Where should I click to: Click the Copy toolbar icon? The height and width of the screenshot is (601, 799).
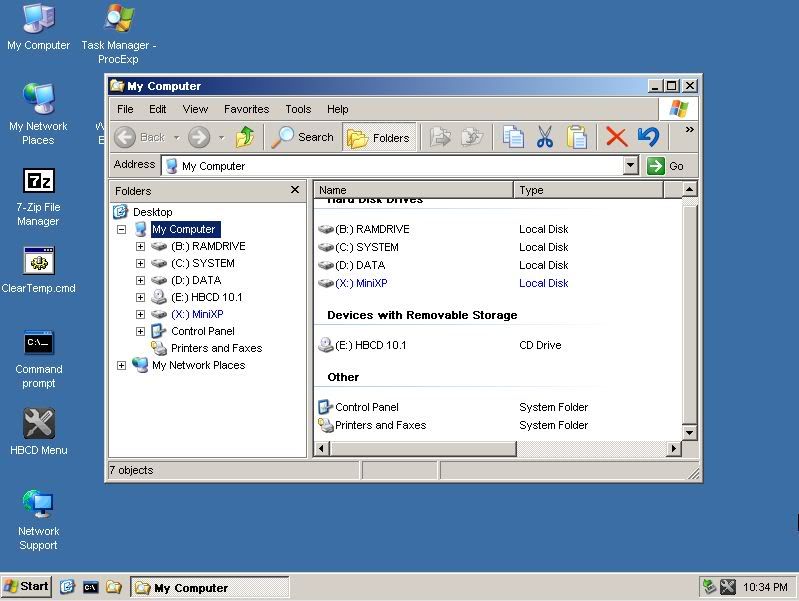tap(513, 137)
